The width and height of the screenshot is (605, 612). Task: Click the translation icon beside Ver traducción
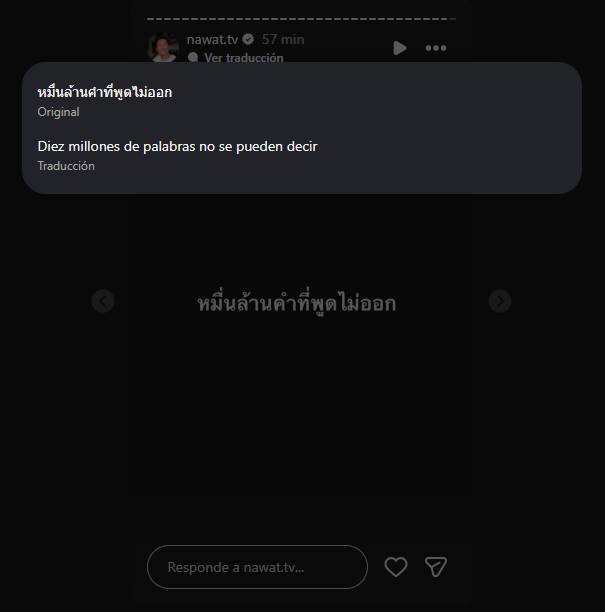coord(193,58)
